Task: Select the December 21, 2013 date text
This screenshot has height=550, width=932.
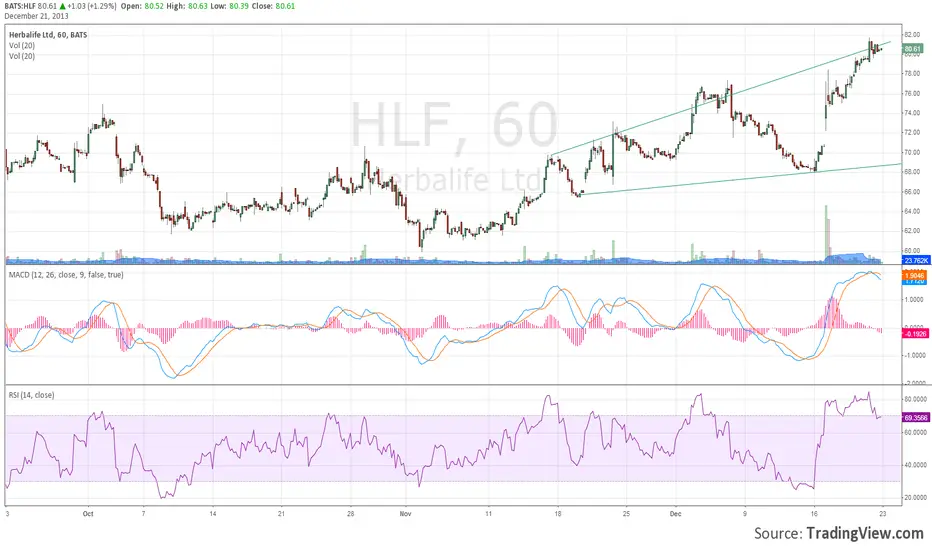Action: pyautogui.click(x=36, y=16)
